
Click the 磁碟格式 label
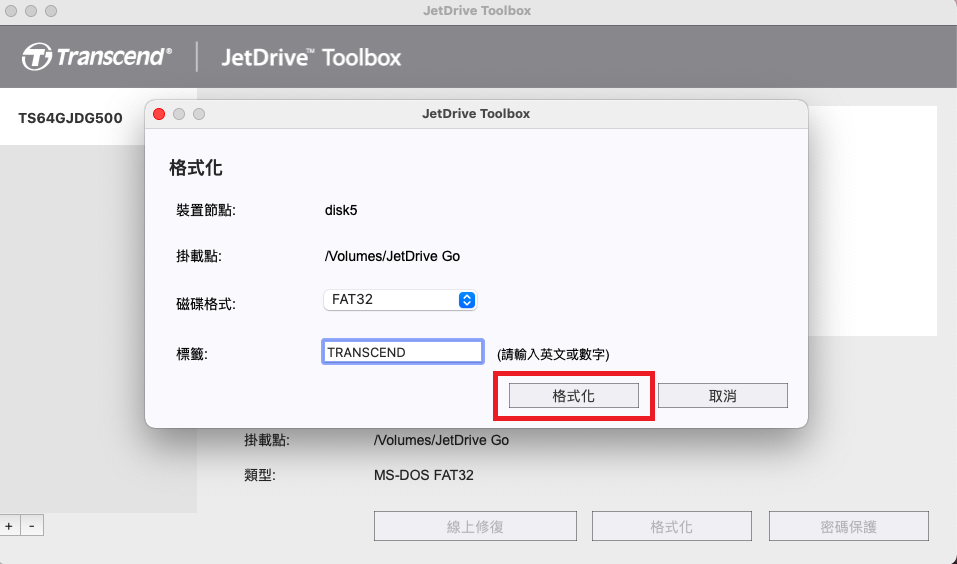point(206,304)
